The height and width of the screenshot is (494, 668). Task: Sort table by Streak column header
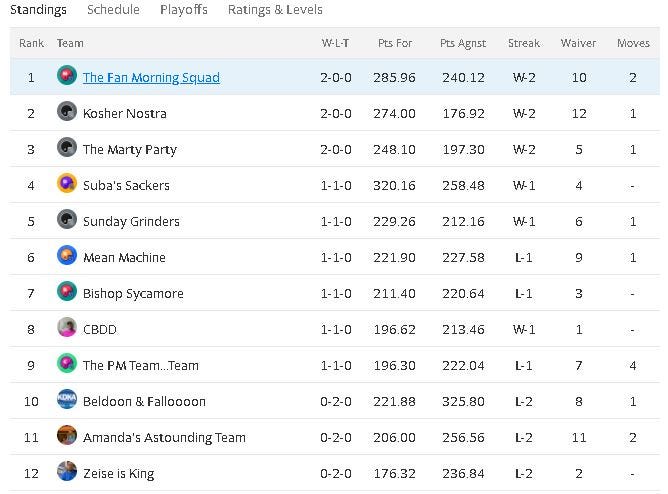coord(524,44)
